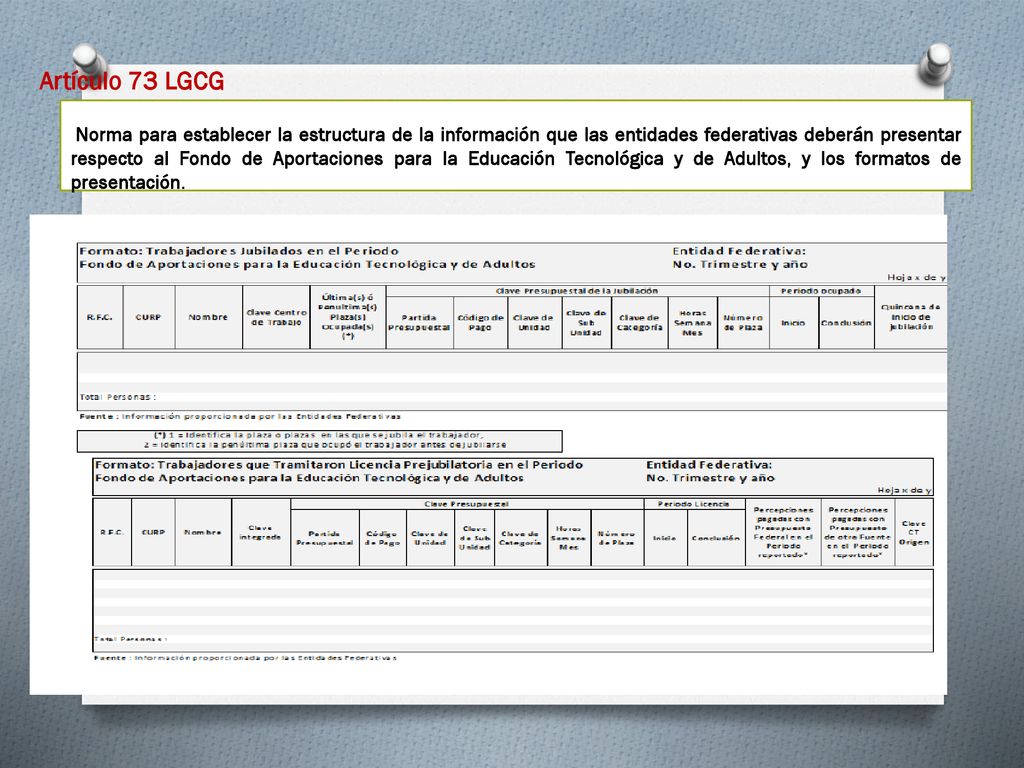Click "Clave de Categoría" in the Jubilados table
Screen dimensions: 1024x768
(640, 323)
